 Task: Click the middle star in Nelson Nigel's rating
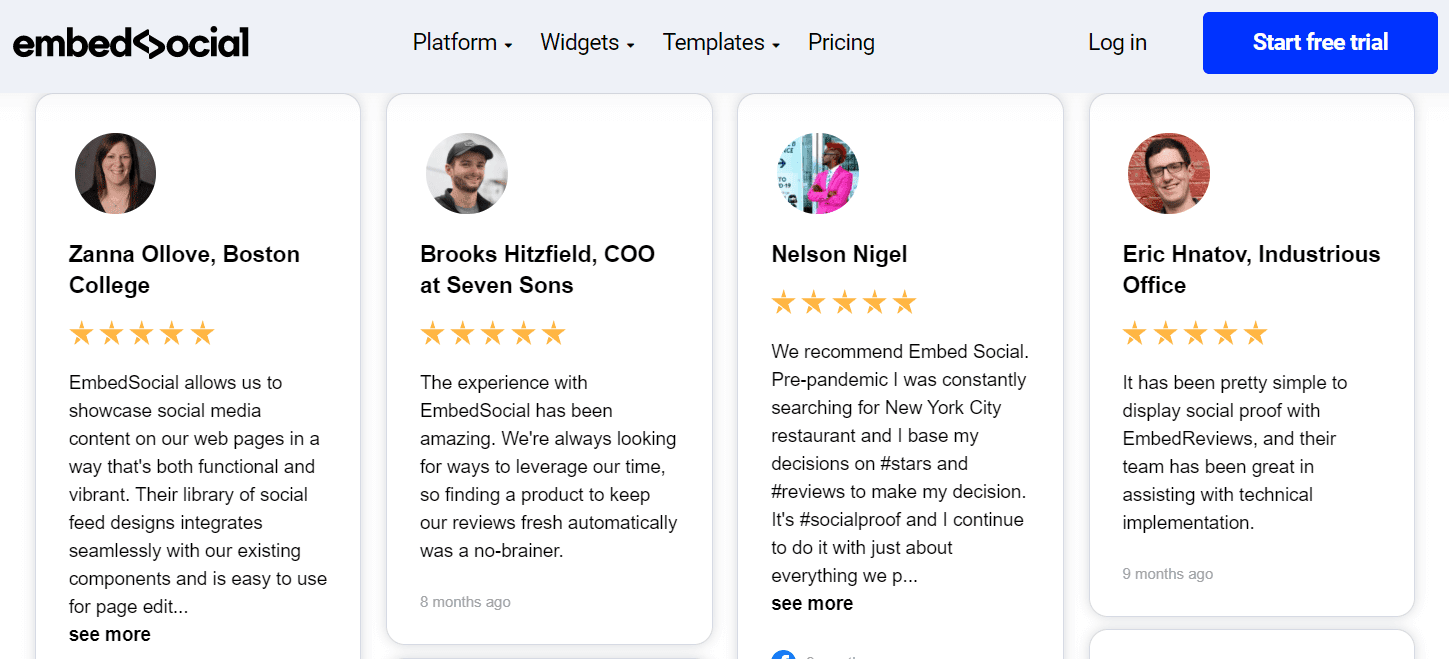pos(845,300)
